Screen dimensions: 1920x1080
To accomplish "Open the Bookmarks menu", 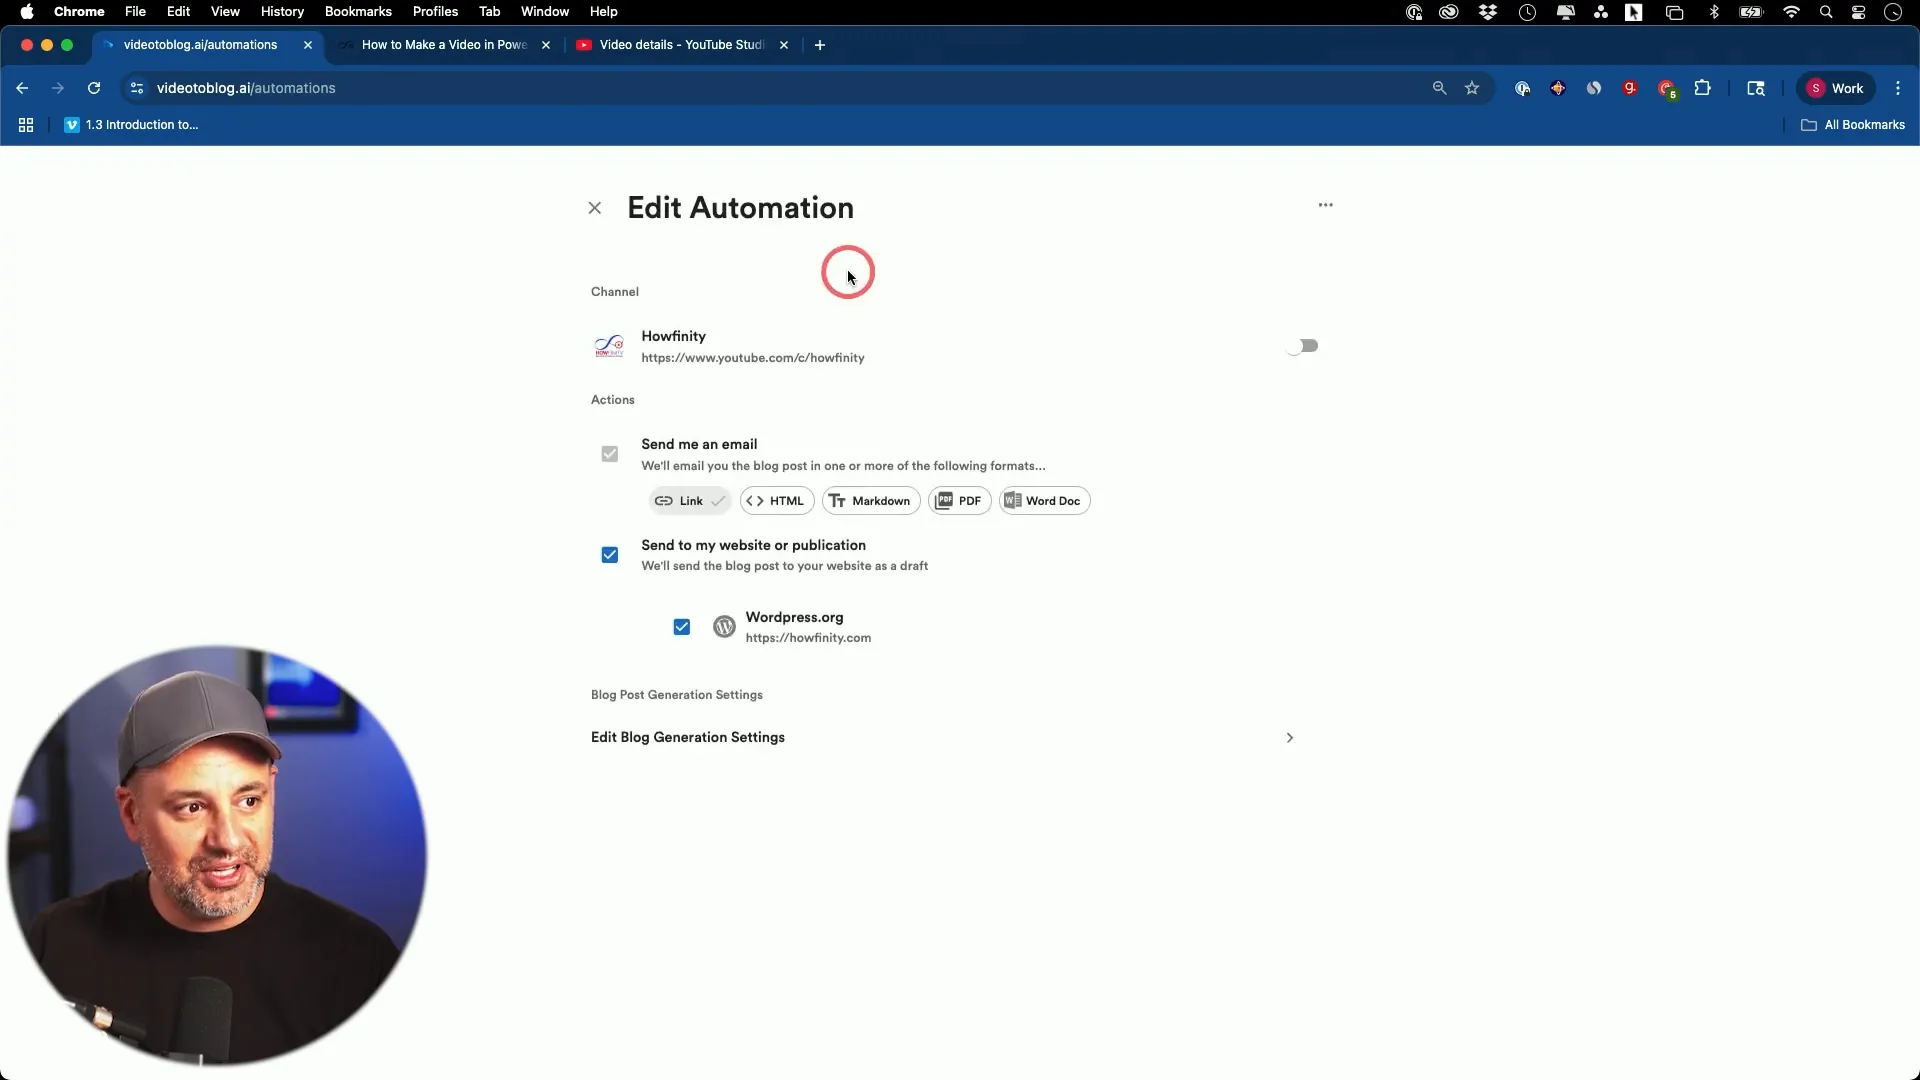I will pyautogui.click(x=358, y=12).
